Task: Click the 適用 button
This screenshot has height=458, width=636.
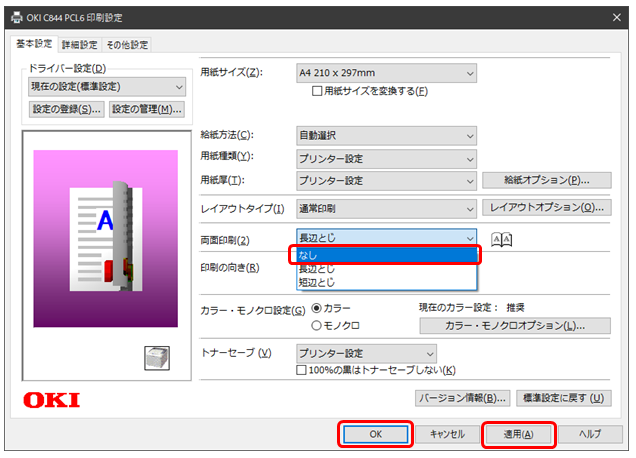Action: [x=518, y=434]
